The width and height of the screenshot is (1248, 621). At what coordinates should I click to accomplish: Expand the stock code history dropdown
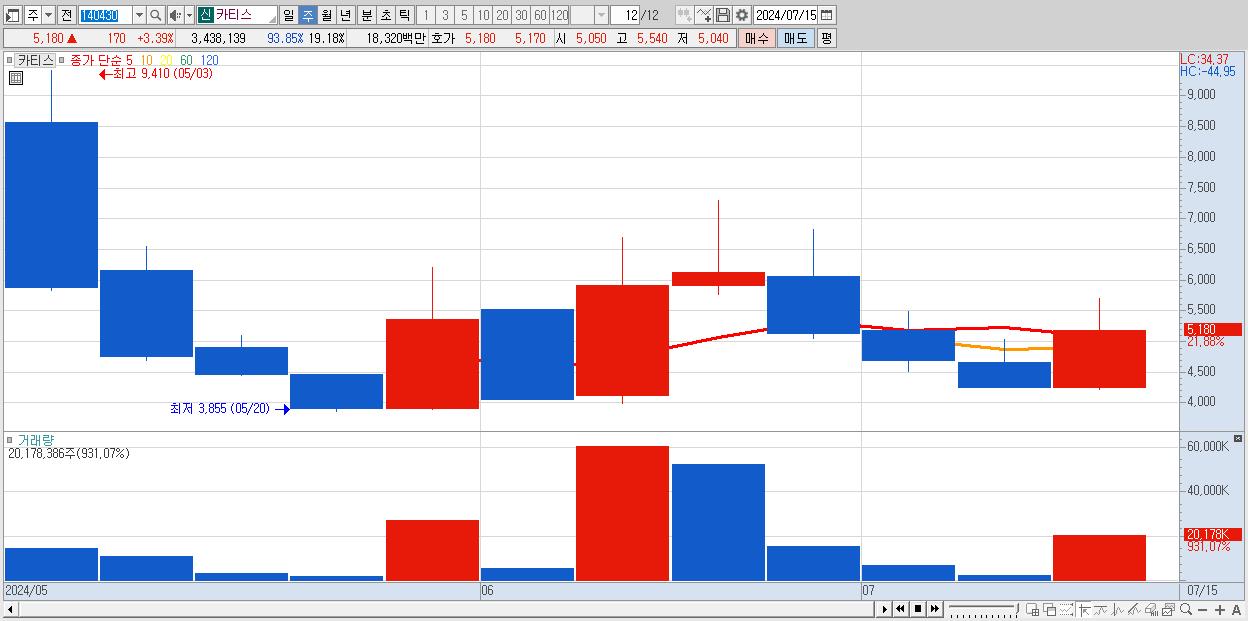139,15
